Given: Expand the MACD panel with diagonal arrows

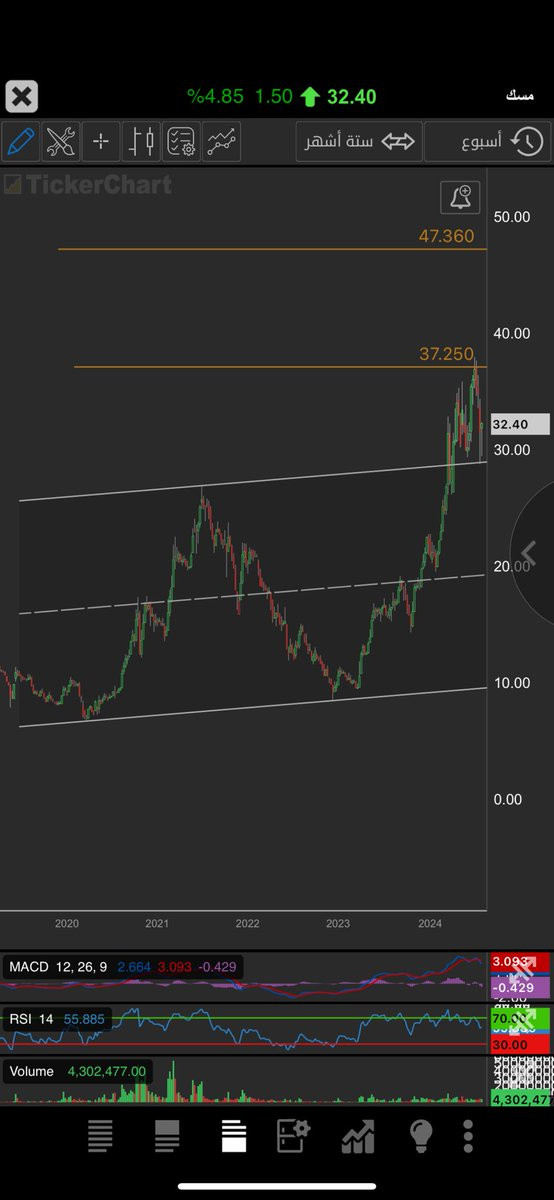Looking at the screenshot, I should point(521,969).
